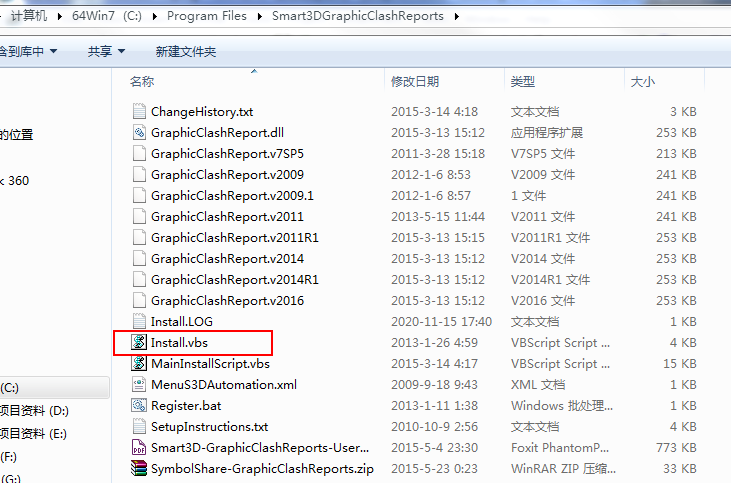Image resolution: width=731 pixels, height=483 pixels.
Task: Select the Smart3D-GraphicClashReports-User PDF icon
Action: pyautogui.click(x=139, y=447)
